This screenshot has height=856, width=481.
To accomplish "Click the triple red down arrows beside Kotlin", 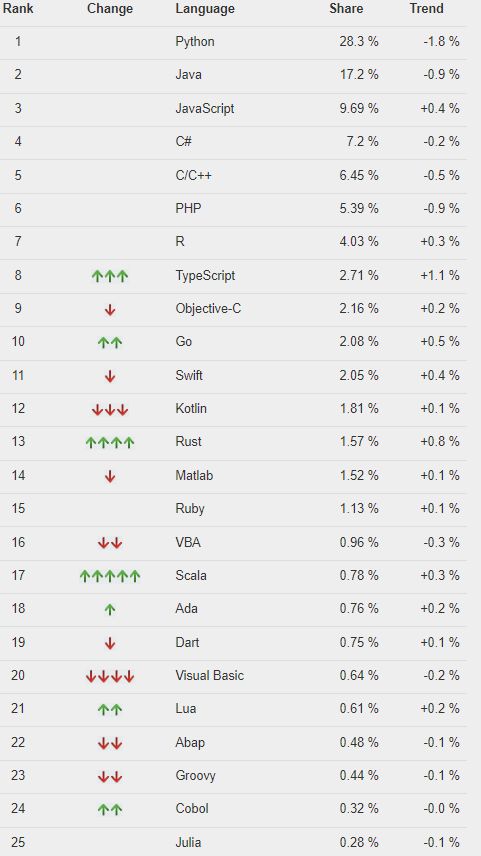I will (x=110, y=409).
